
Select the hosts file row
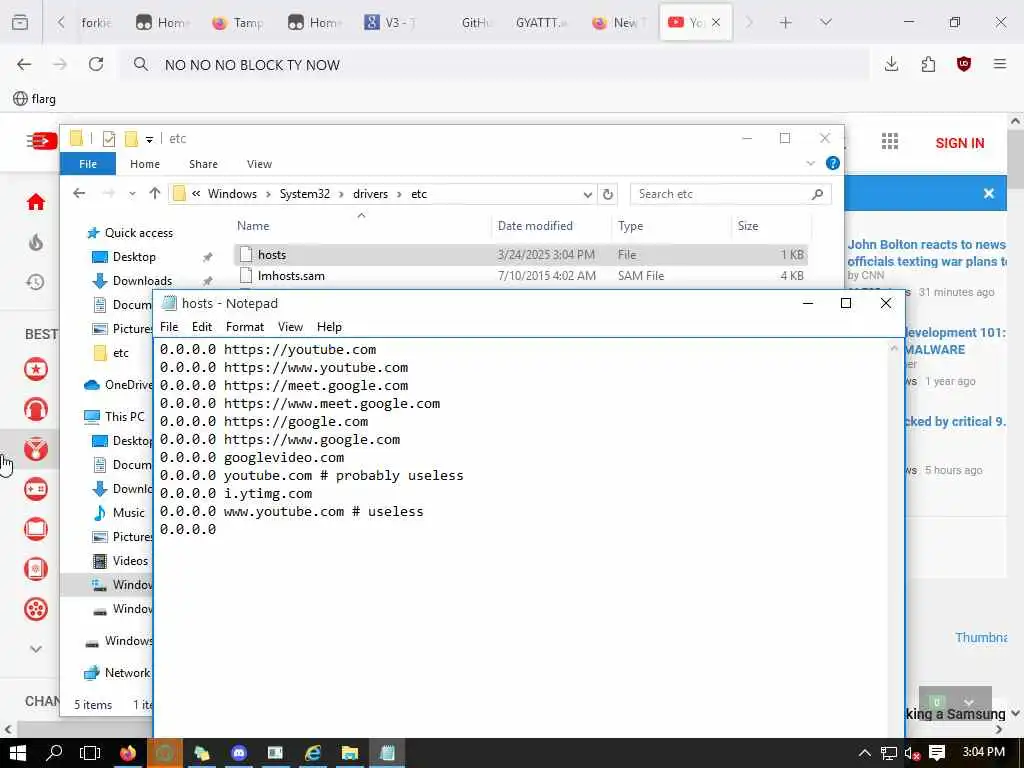pos(520,255)
